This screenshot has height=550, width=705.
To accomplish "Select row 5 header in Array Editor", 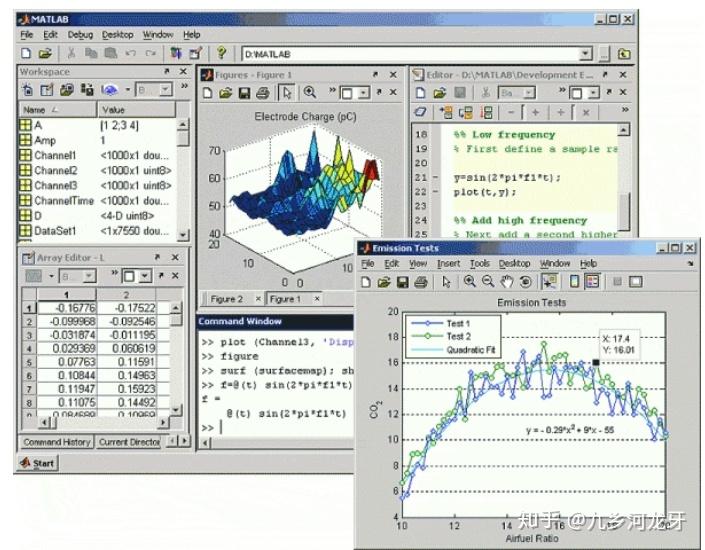I will point(29,362).
